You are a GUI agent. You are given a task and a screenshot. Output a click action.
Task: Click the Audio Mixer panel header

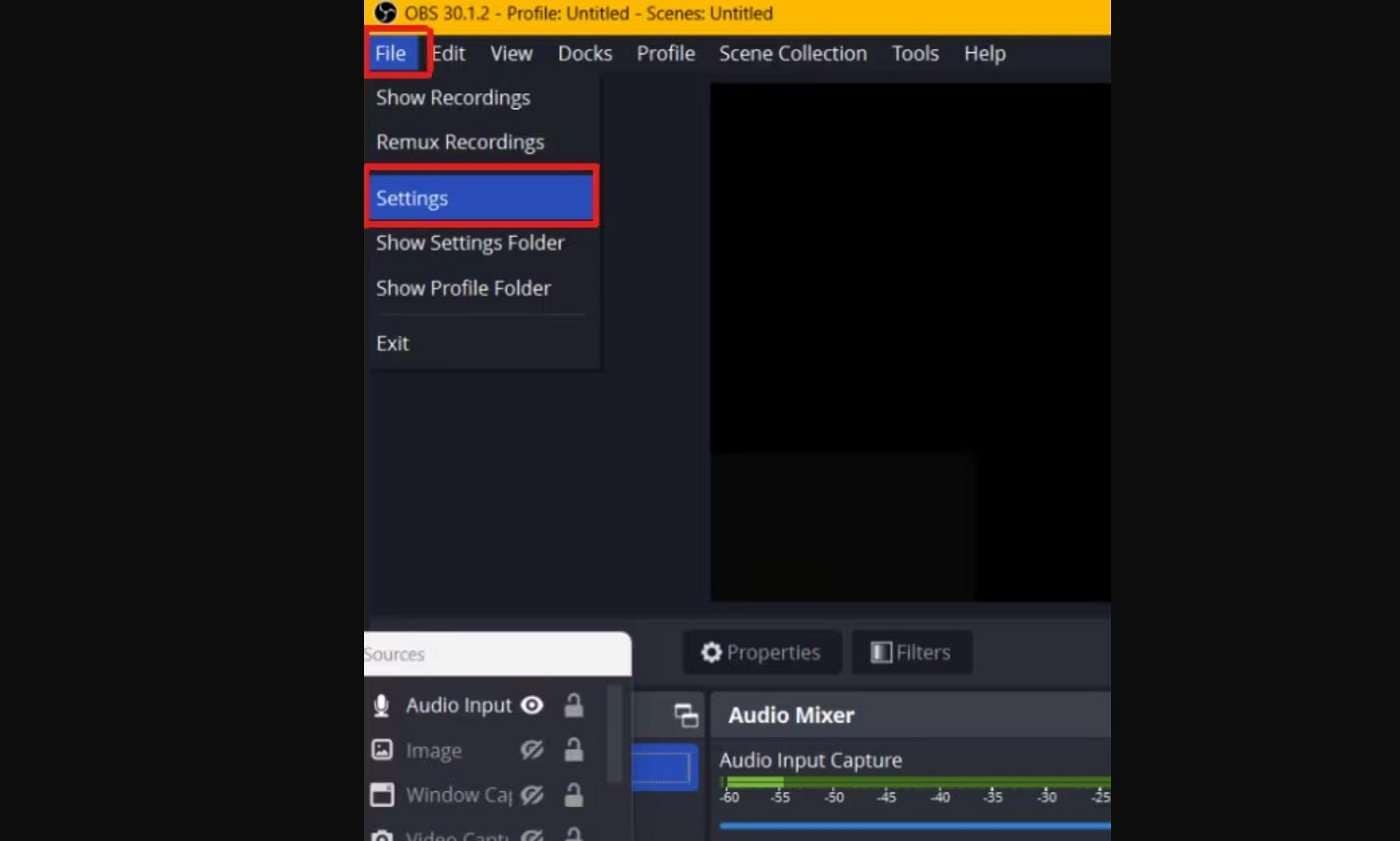coord(910,715)
